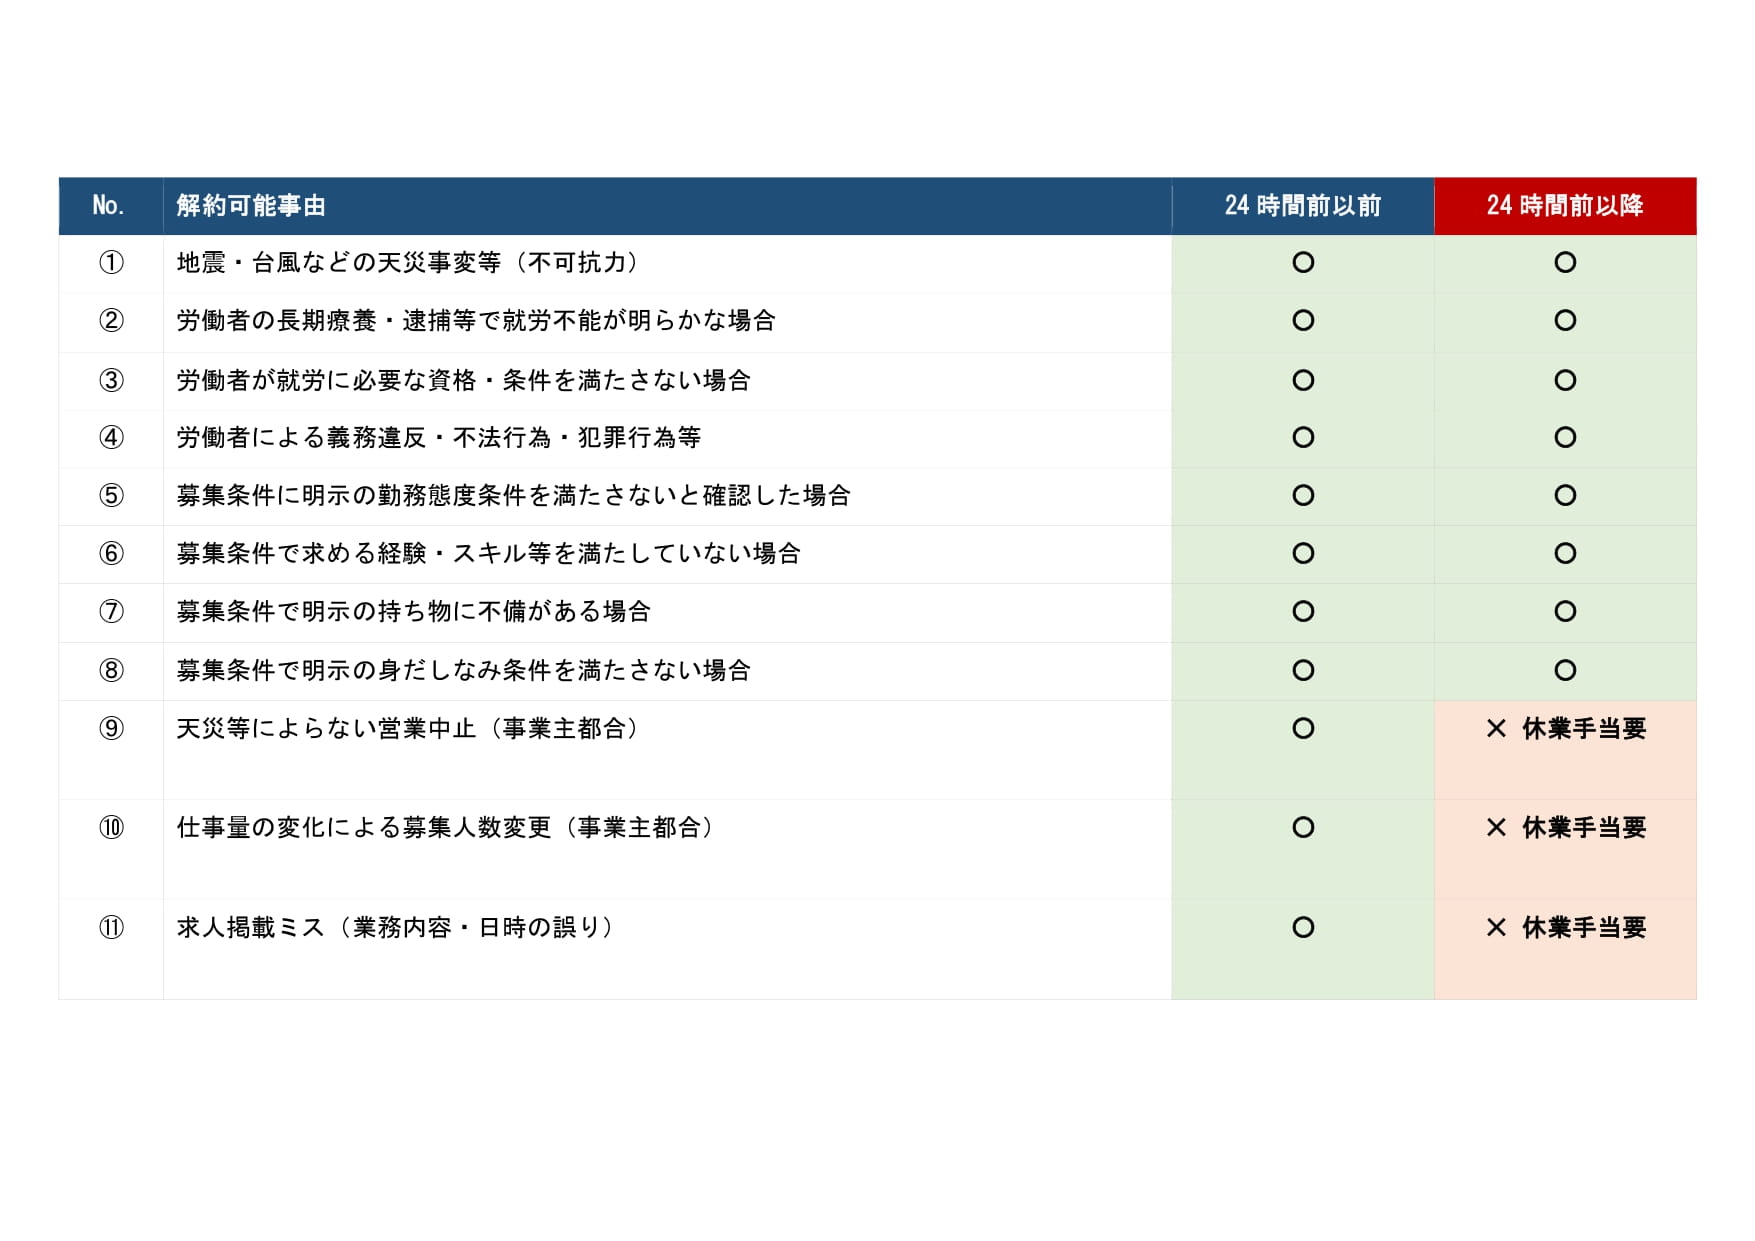Click the text 仕事量の変化による募集人数変更（事業主都合）
Image resolution: width=1755 pixels, height=1241 pixels.
tap(445, 828)
